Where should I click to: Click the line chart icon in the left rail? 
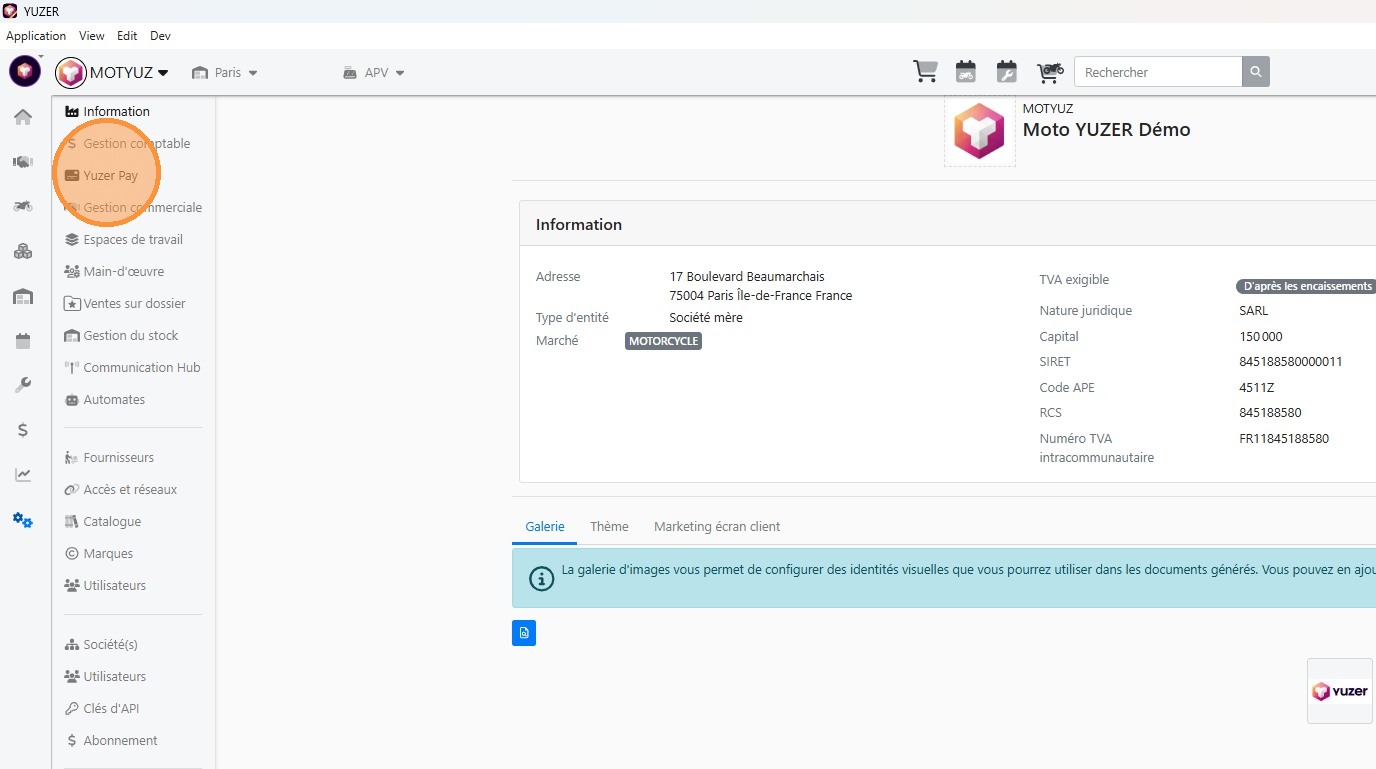pos(23,475)
